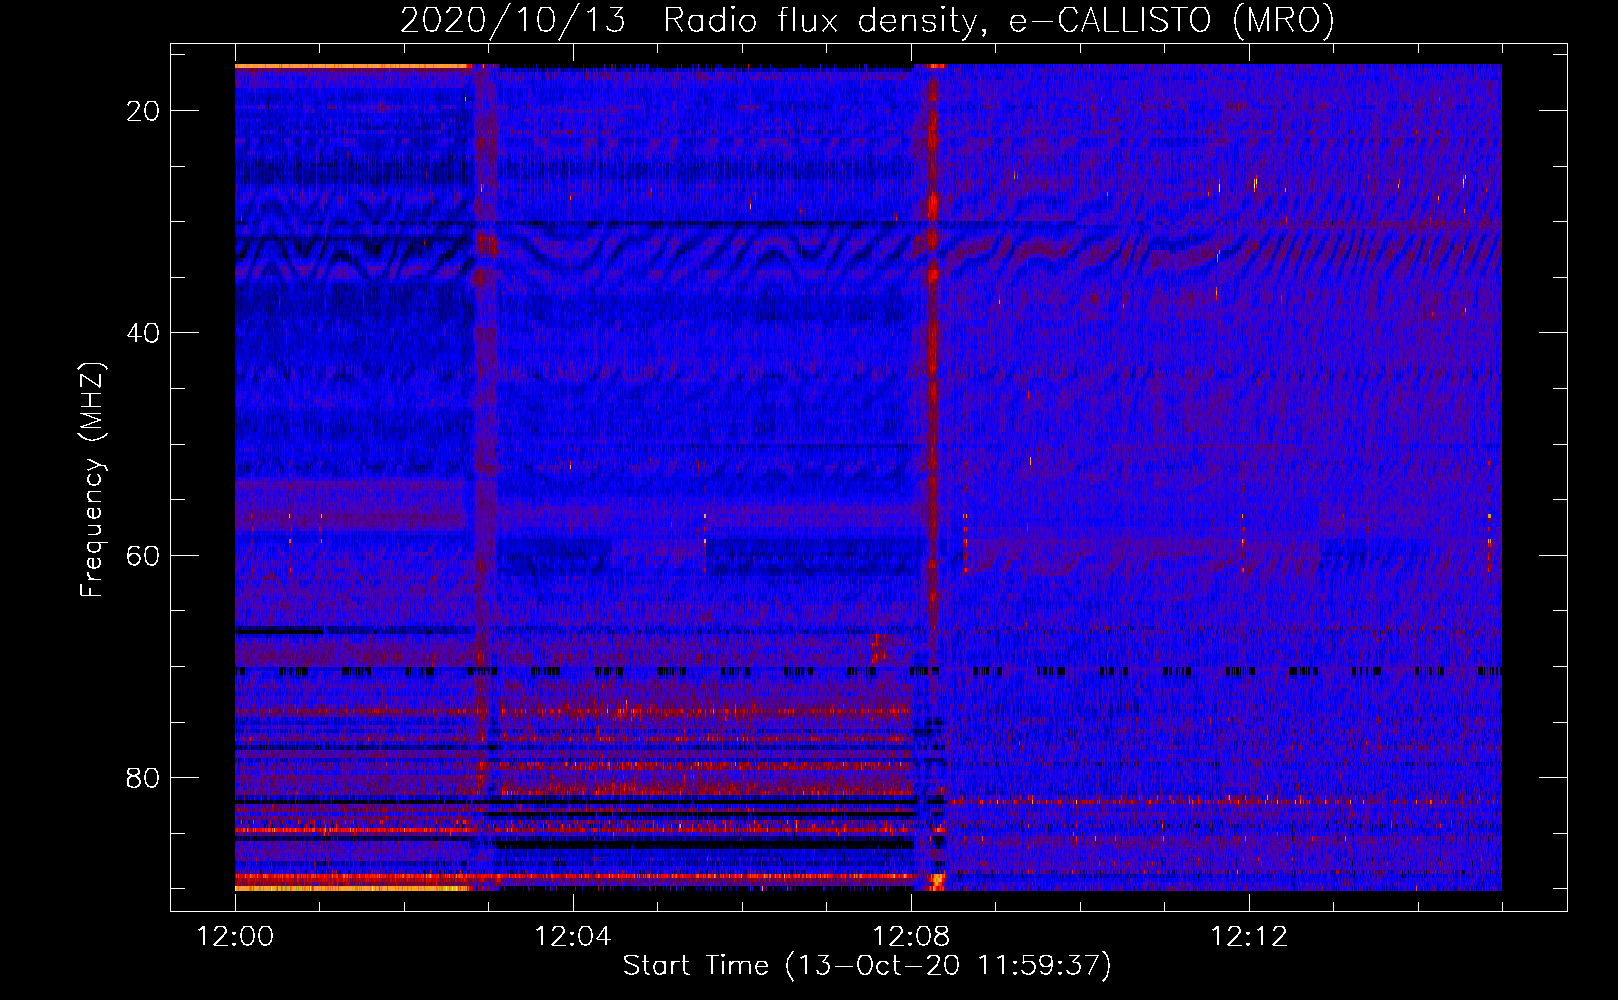1618x1000 pixels.
Task: Click the '12:12' time tick label
Action: click(x=1249, y=937)
